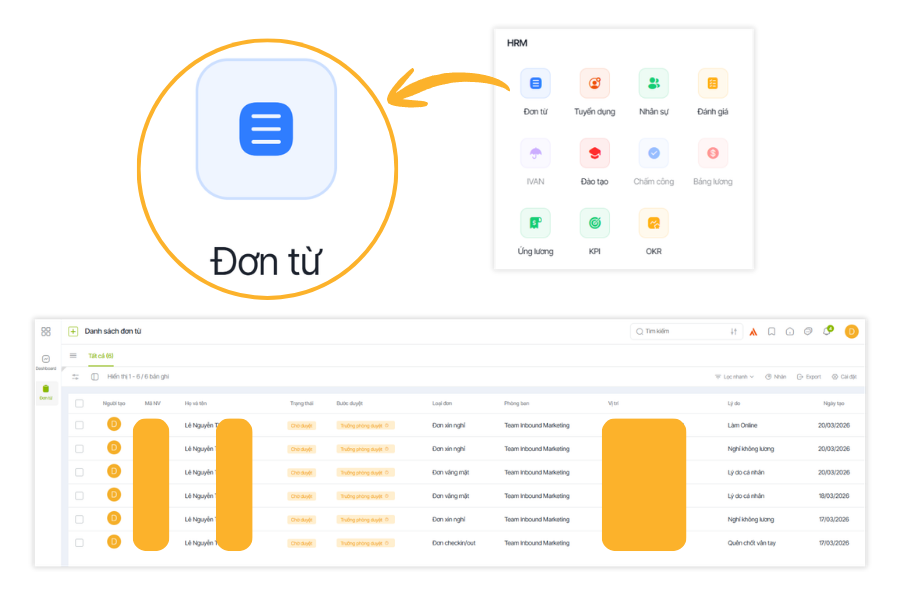The width and height of the screenshot is (900, 600).
Task: Go to Dashboard in the left sidebar
Action: pos(46,361)
